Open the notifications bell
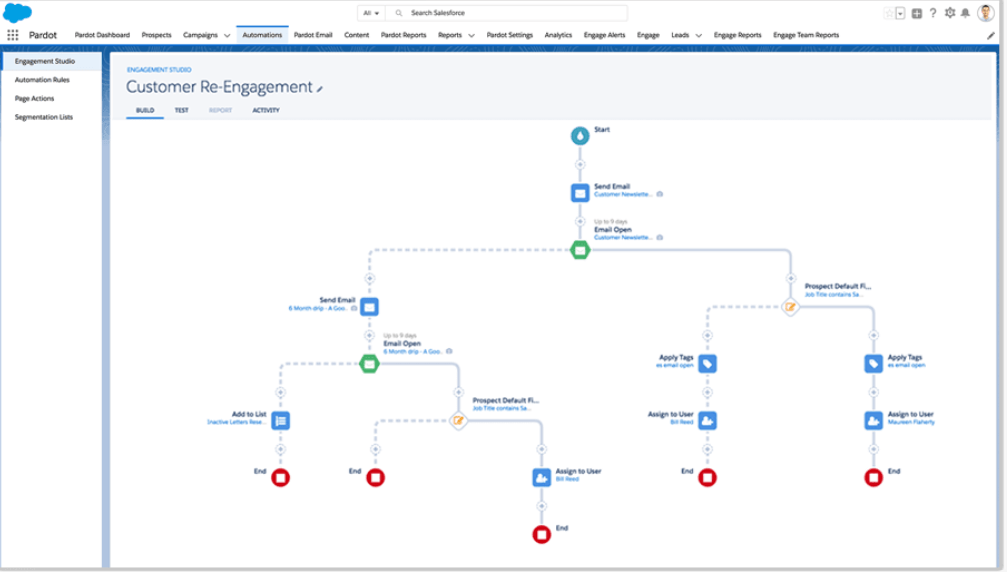Screen dimensions: 1007x572 [x=965, y=13]
